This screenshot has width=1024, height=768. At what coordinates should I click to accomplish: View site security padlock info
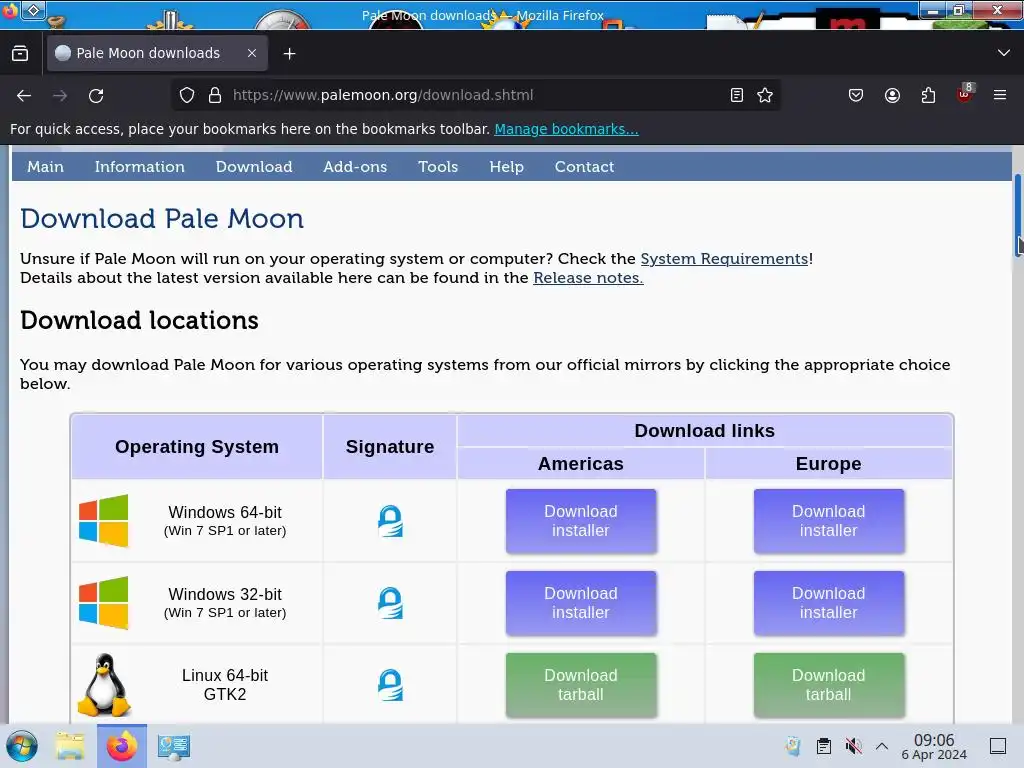[215, 95]
